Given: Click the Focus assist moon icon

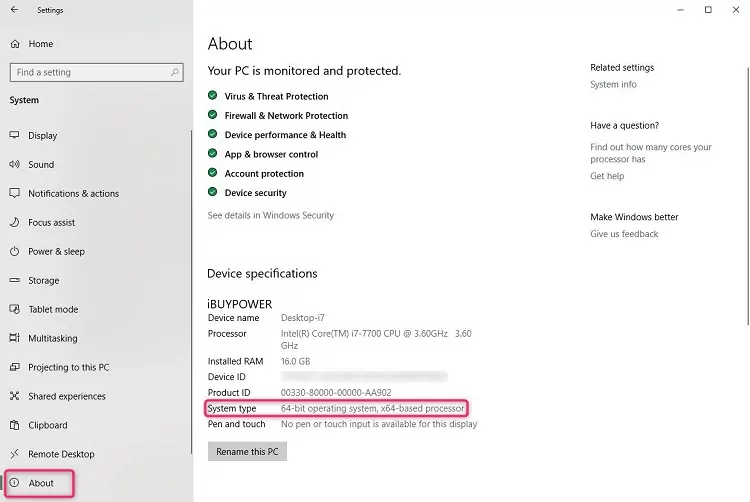Looking at the screenshot, I should (x=14, y=222).
